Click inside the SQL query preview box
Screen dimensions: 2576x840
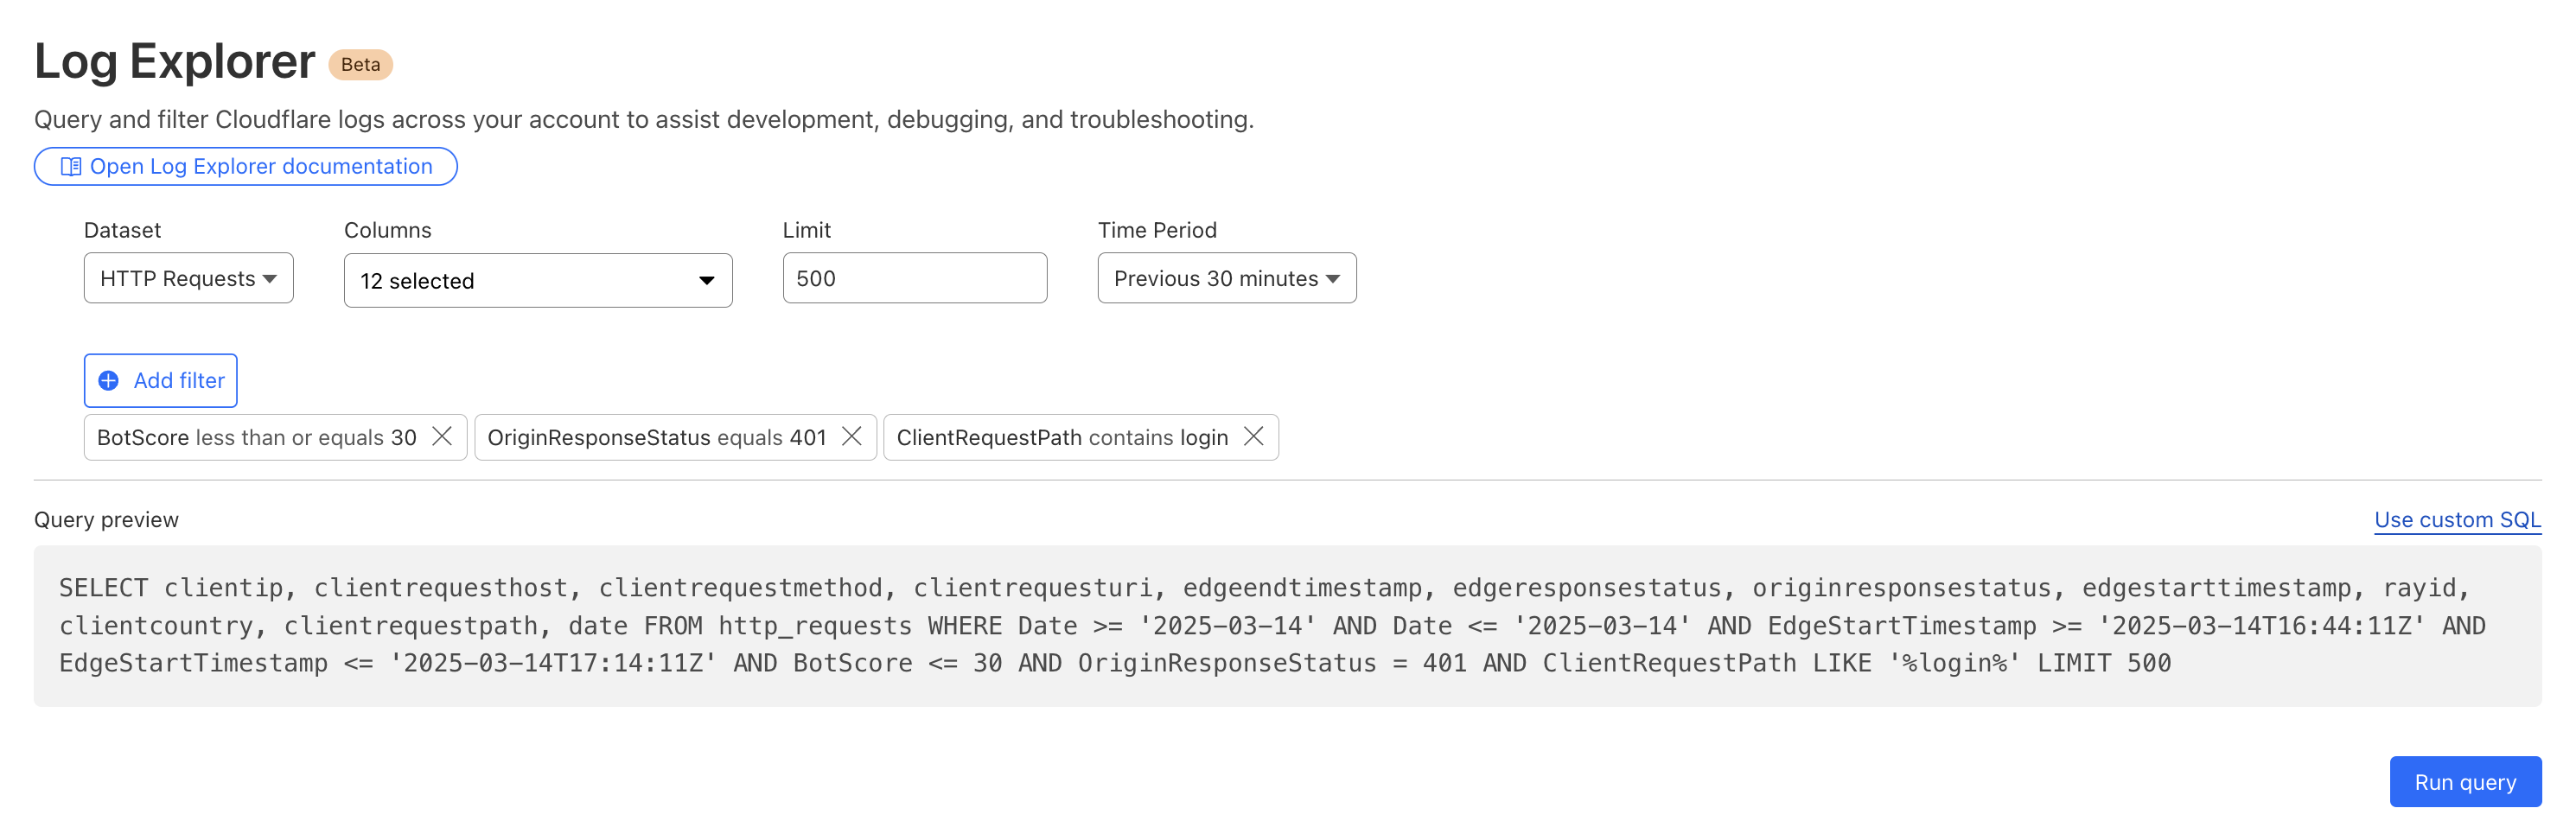tap(1286, 625)
